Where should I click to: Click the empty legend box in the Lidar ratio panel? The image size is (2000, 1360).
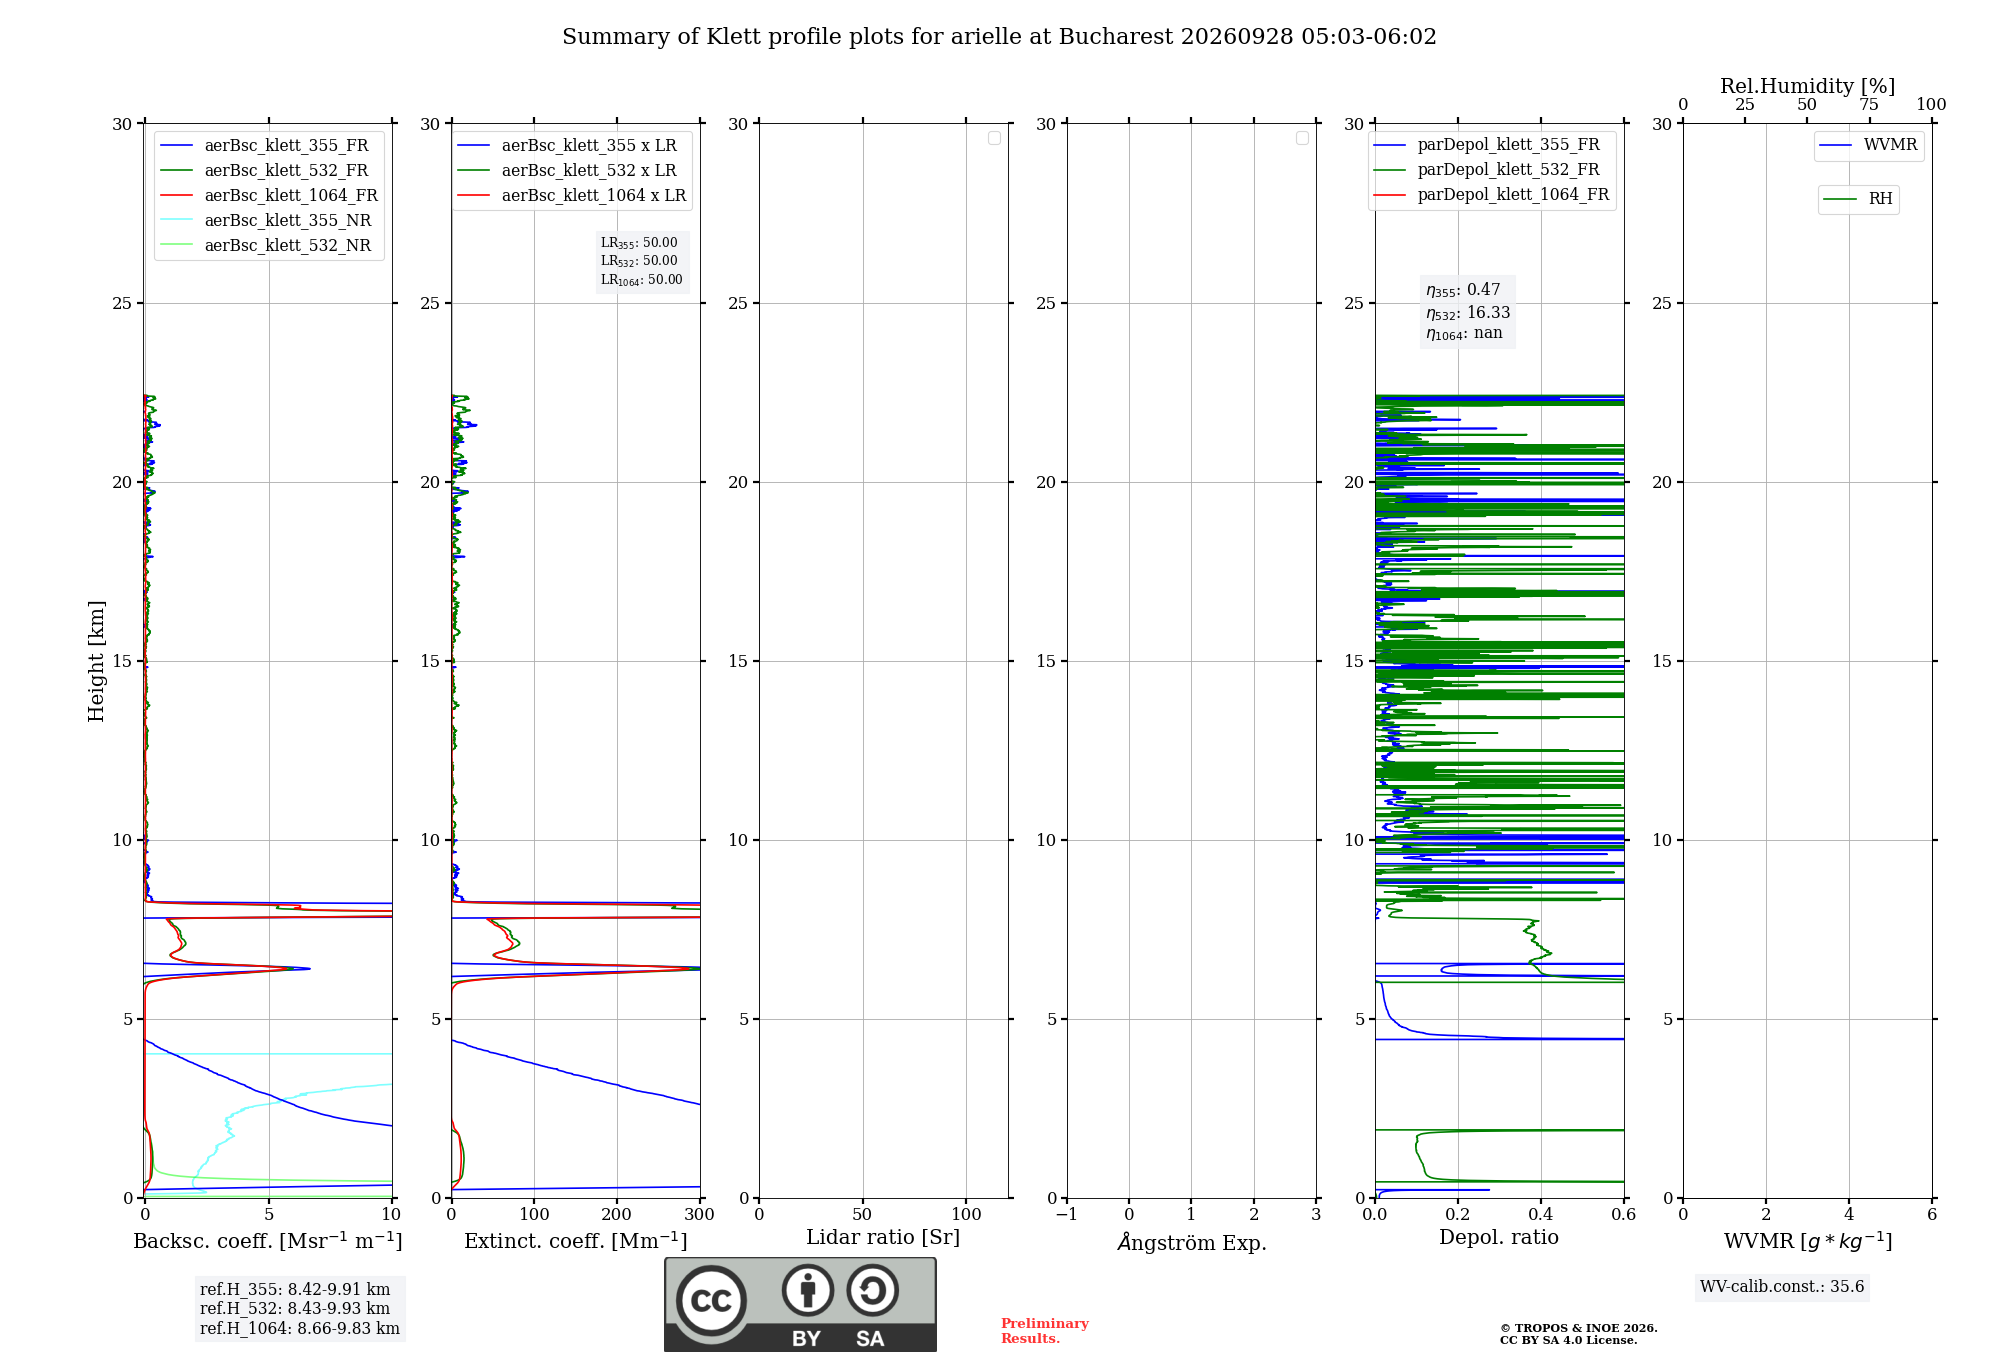(994, 138)
